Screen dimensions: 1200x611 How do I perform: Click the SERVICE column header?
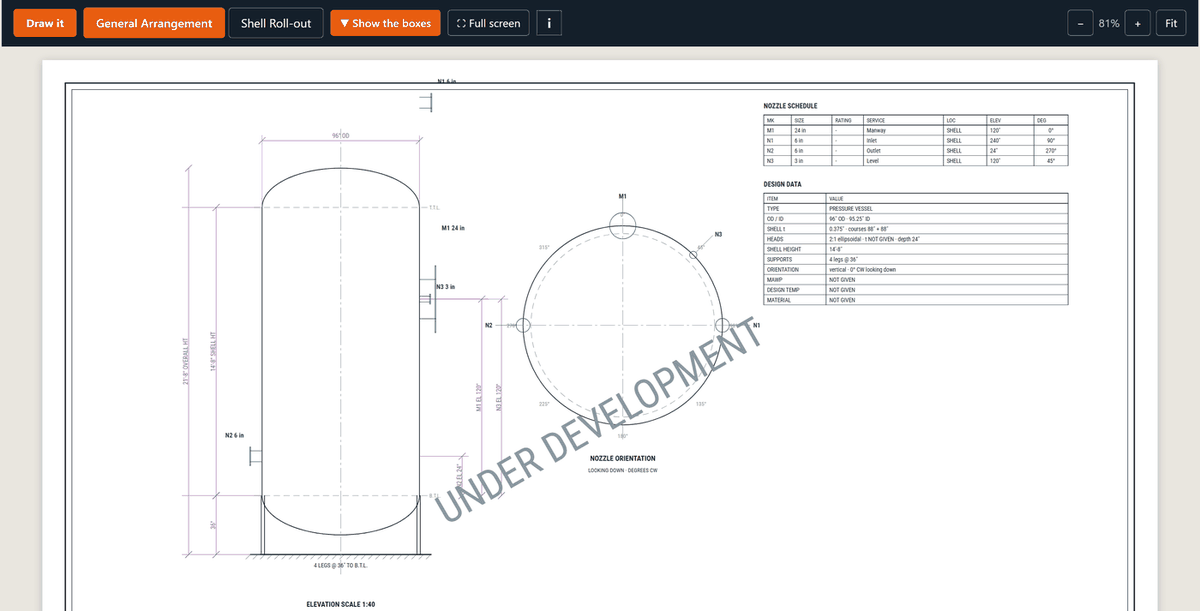pos(903,120)
